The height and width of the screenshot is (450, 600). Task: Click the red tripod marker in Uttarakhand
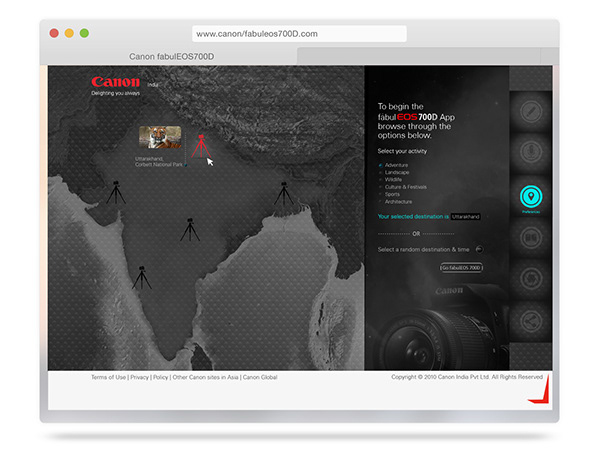click(x=201, y=146)
